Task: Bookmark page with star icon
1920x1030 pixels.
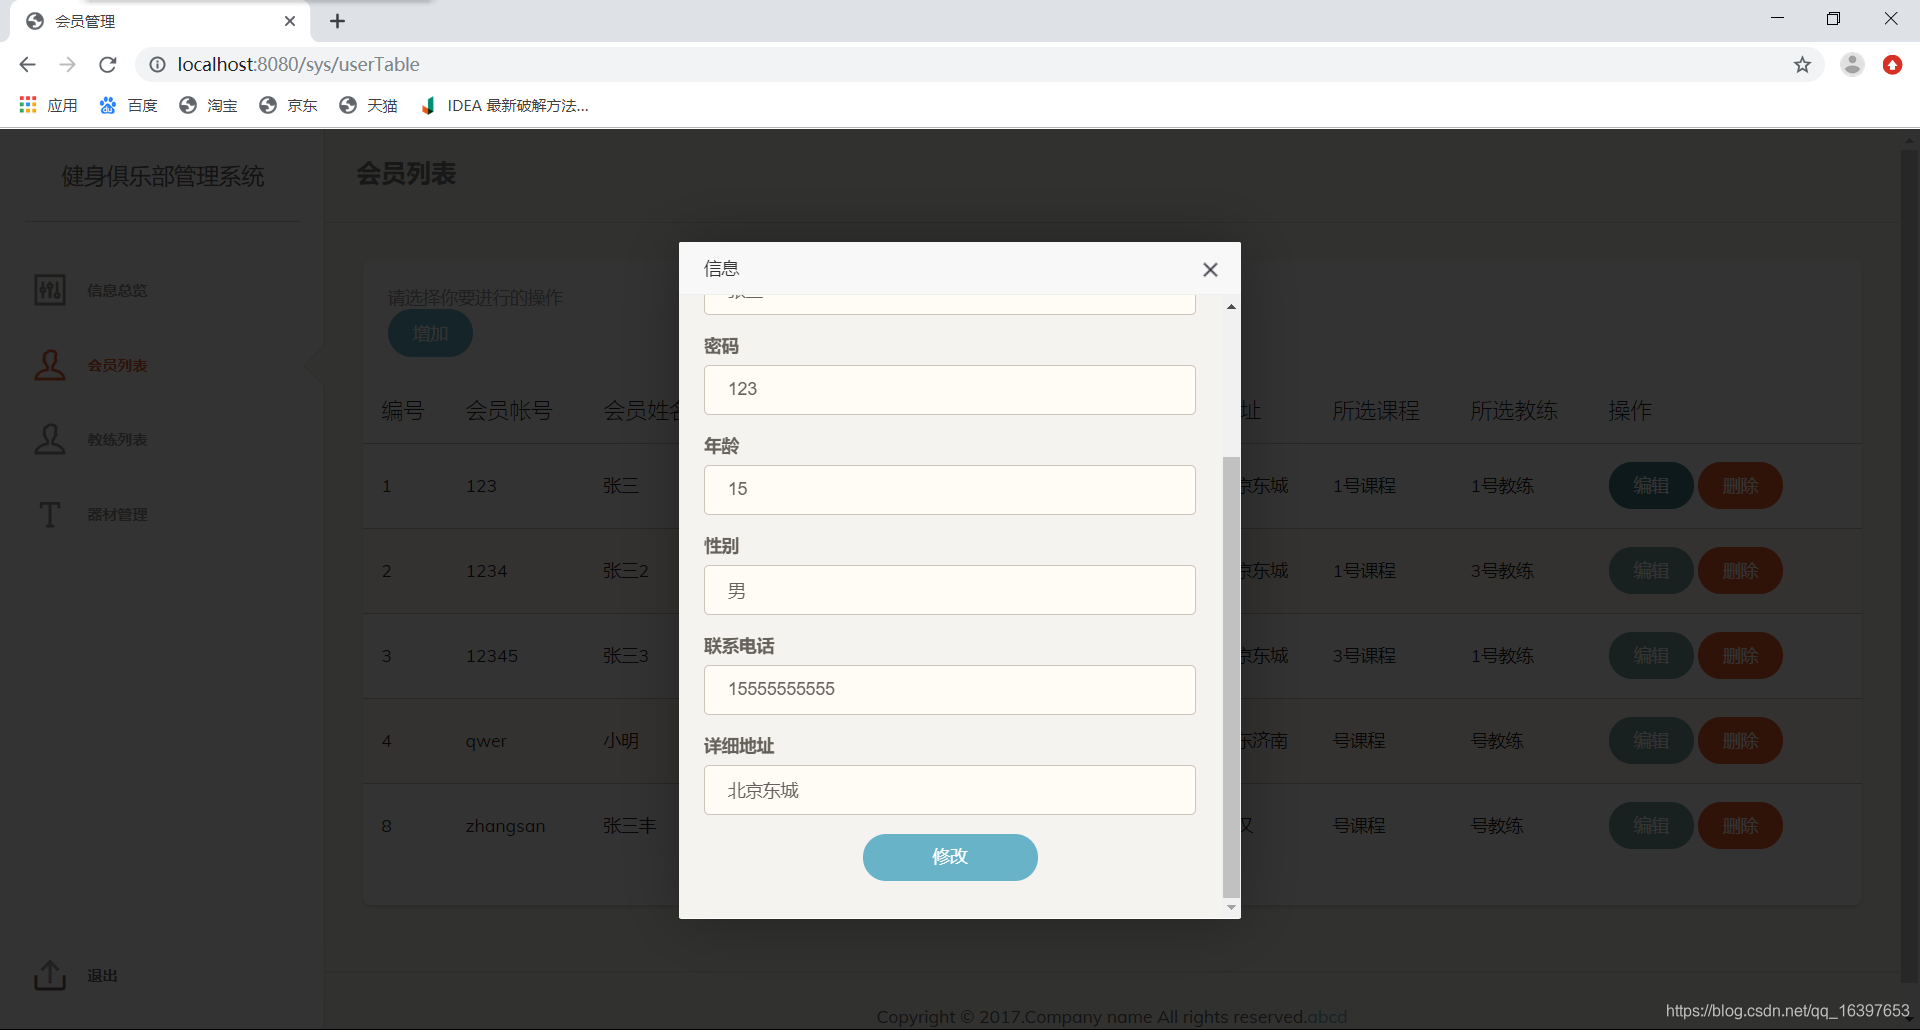Action: coord(1802,65)
